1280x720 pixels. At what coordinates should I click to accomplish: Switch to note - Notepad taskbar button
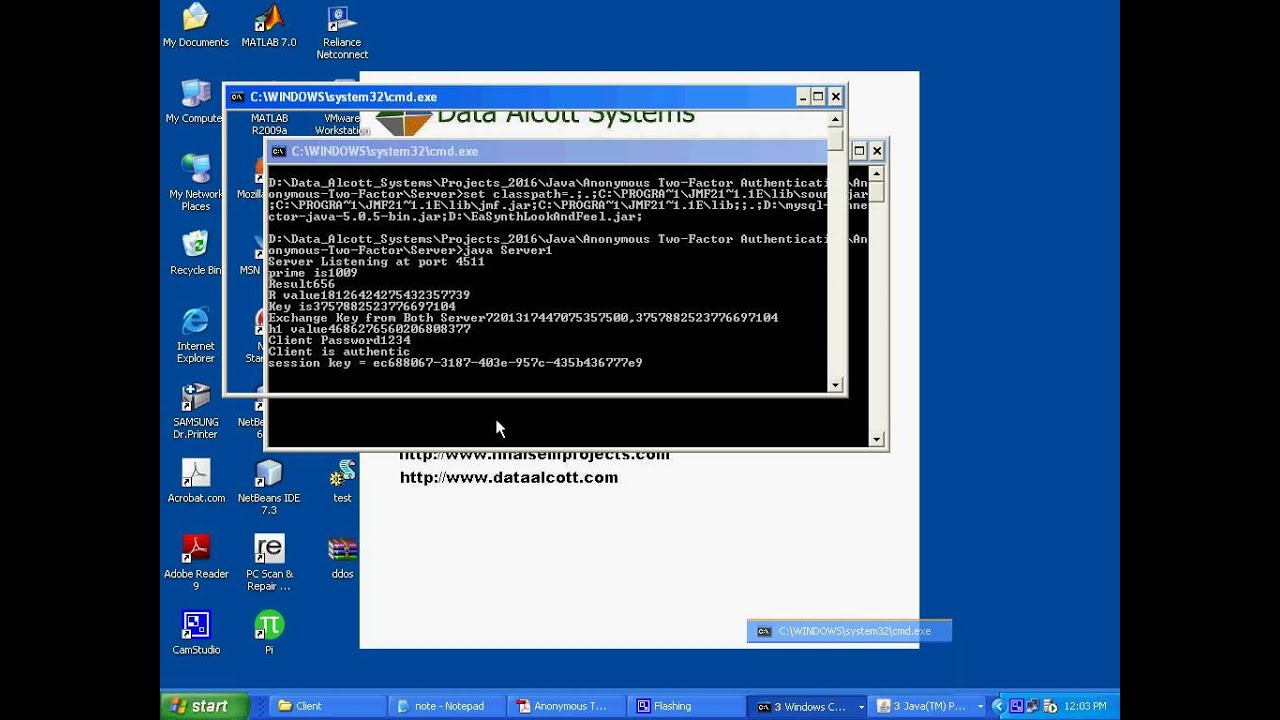coord(447,706)
